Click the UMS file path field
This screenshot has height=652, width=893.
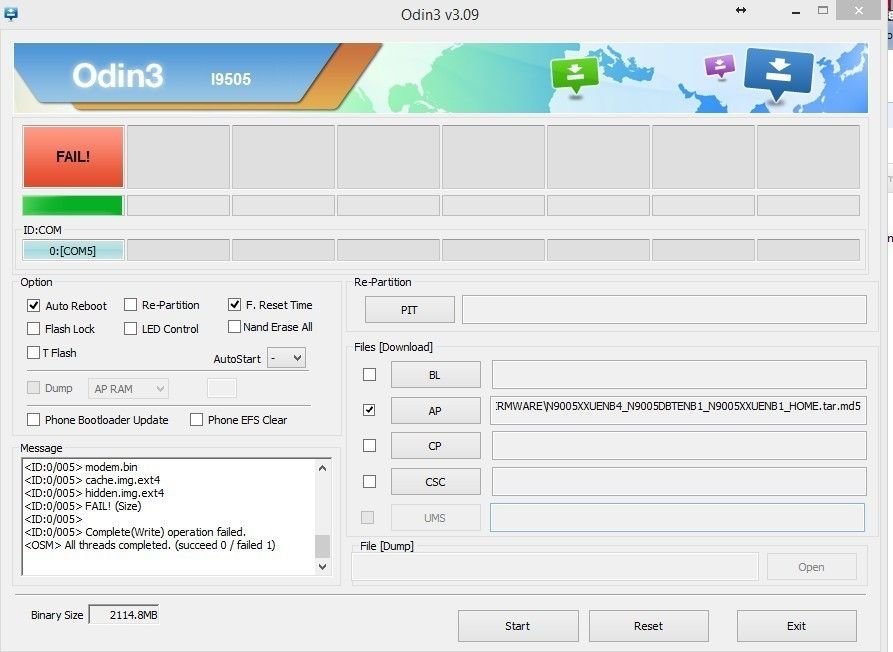[677, 518]
